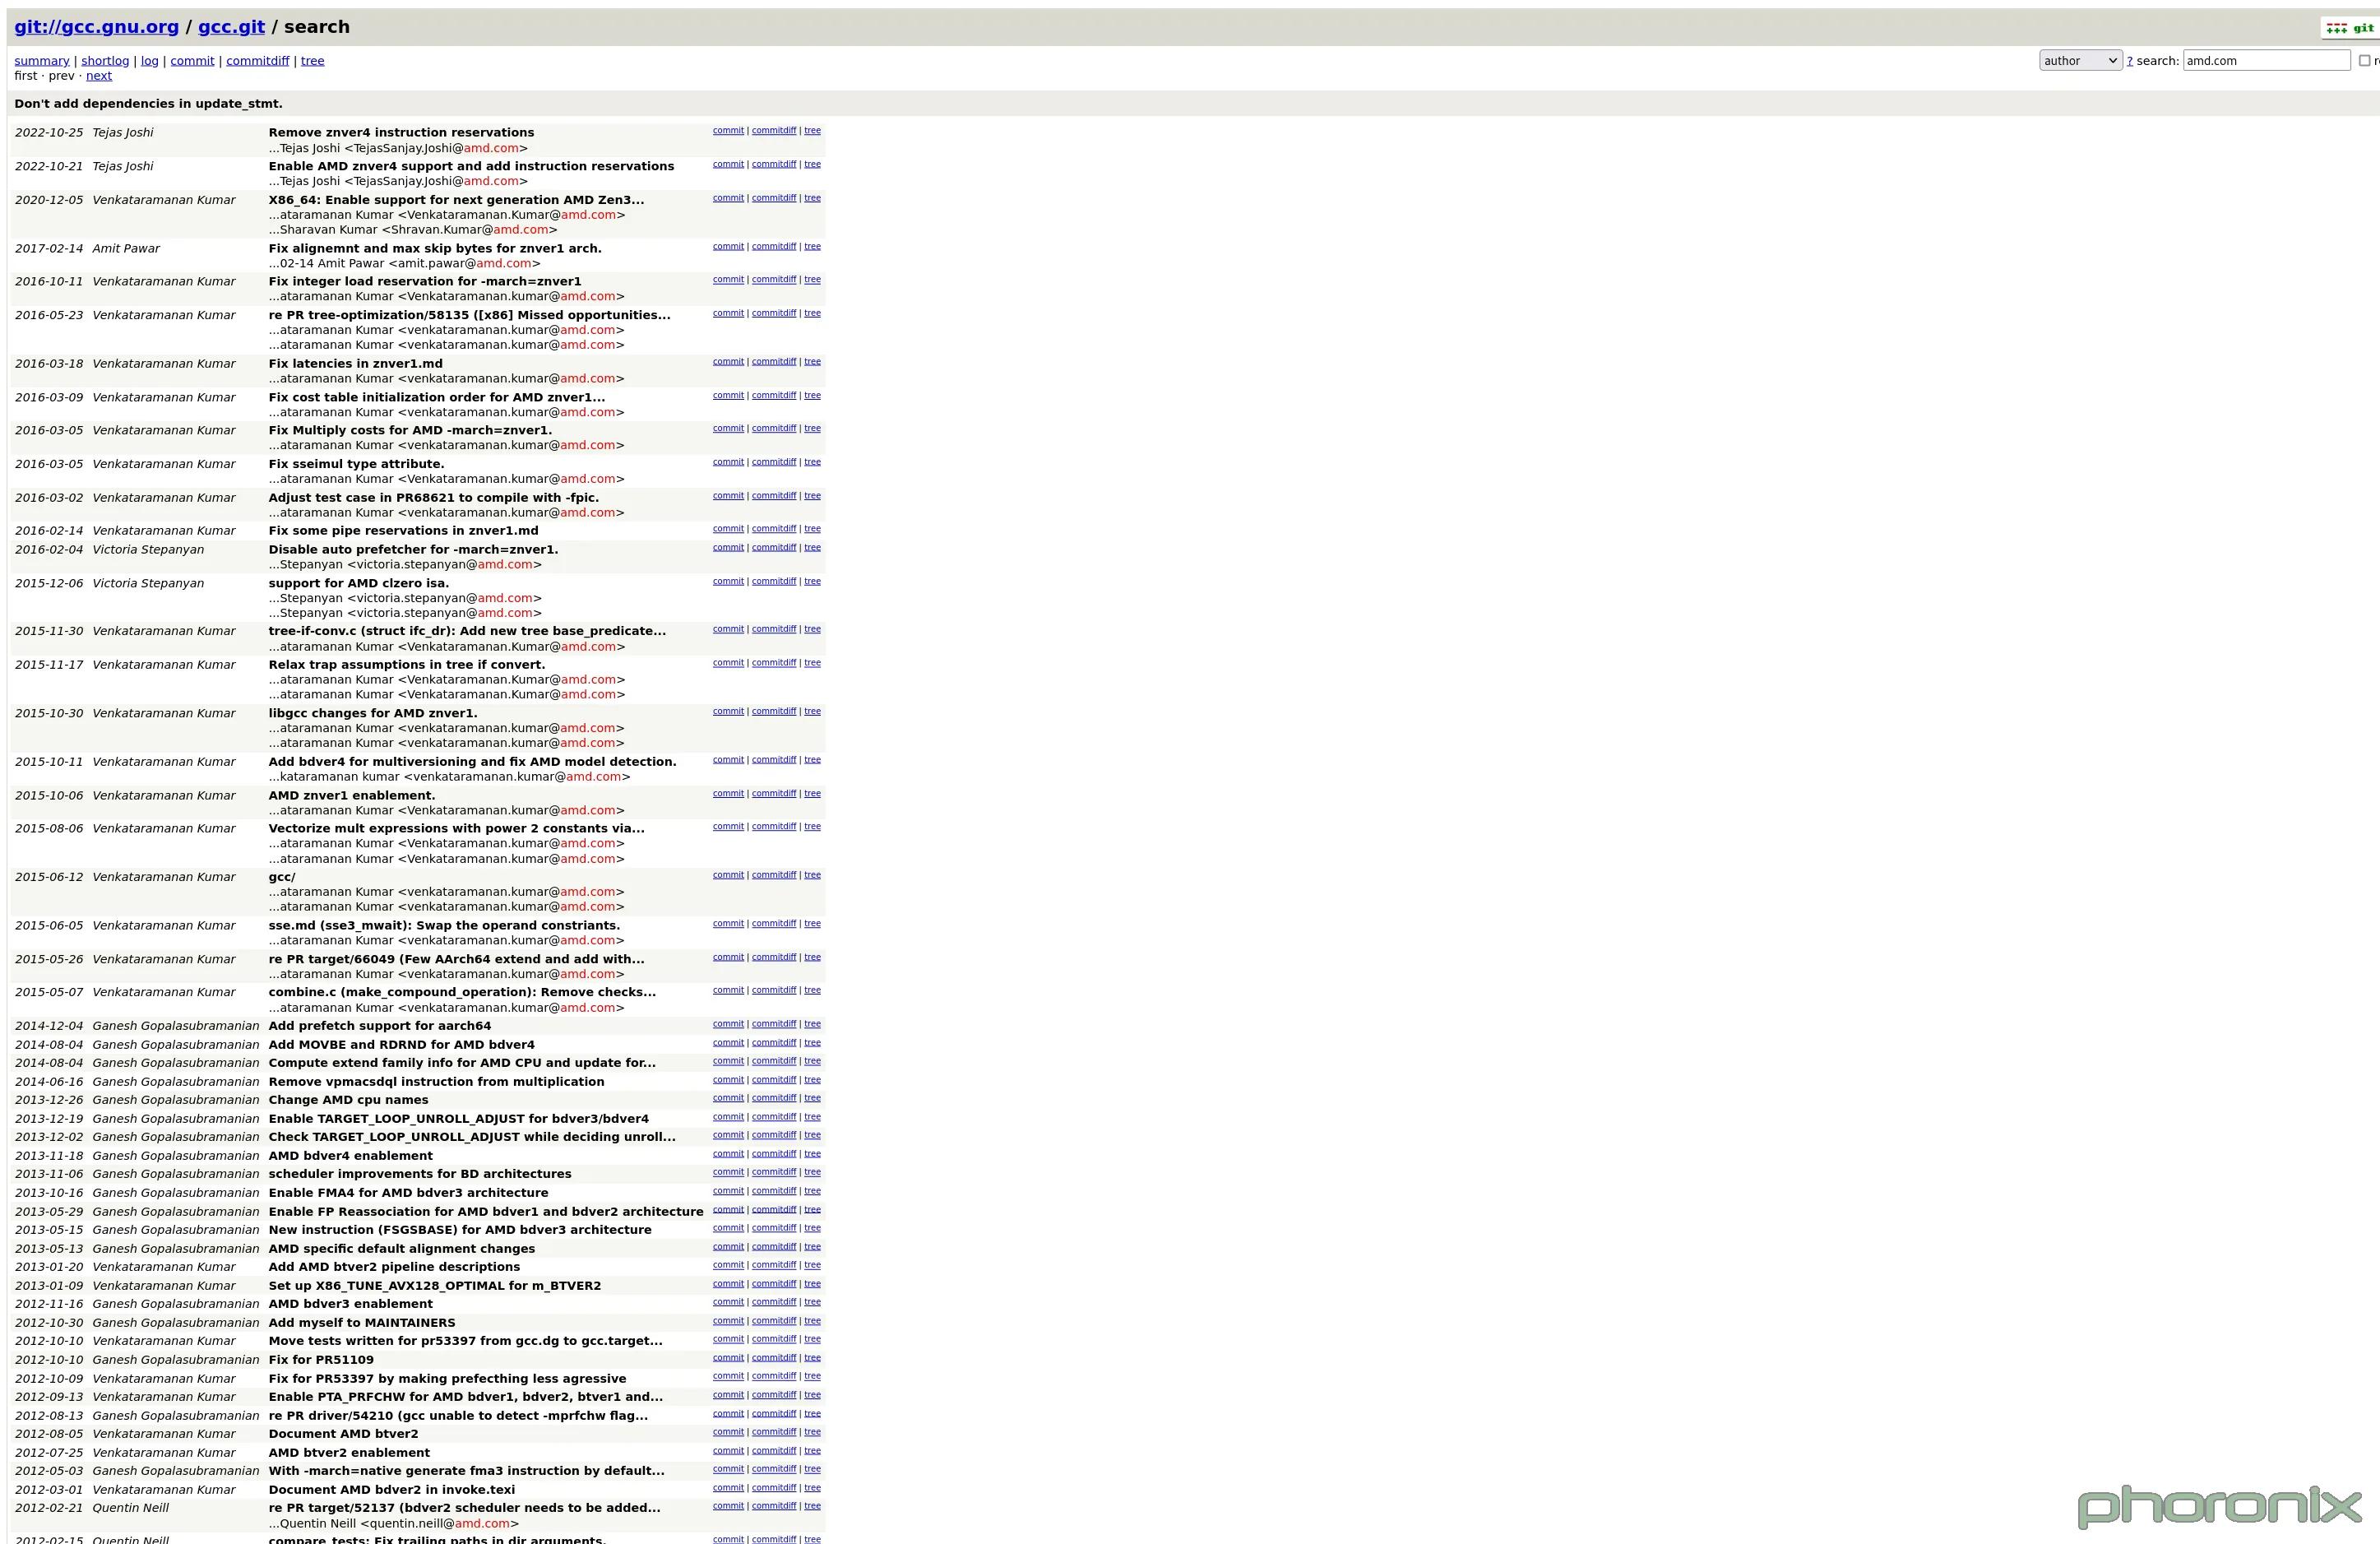This screenshot has height=1544, width=2380.
Task: Click tree link for 'AMD bdver3 enablement' row
Action: (x=812, y=1303)
